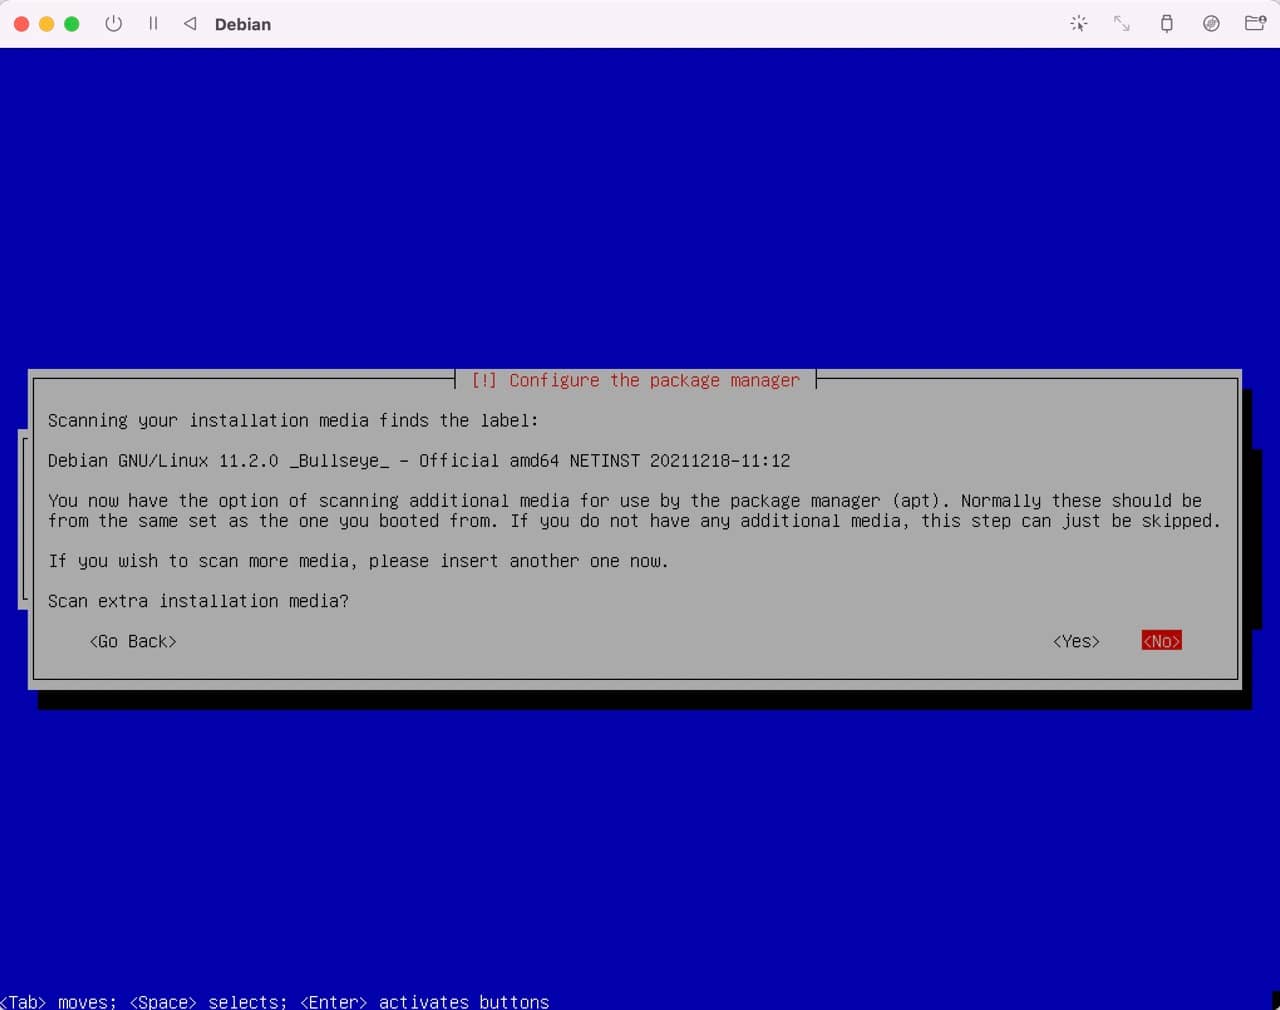Pause the Debian virtual machine

[153, 23]
